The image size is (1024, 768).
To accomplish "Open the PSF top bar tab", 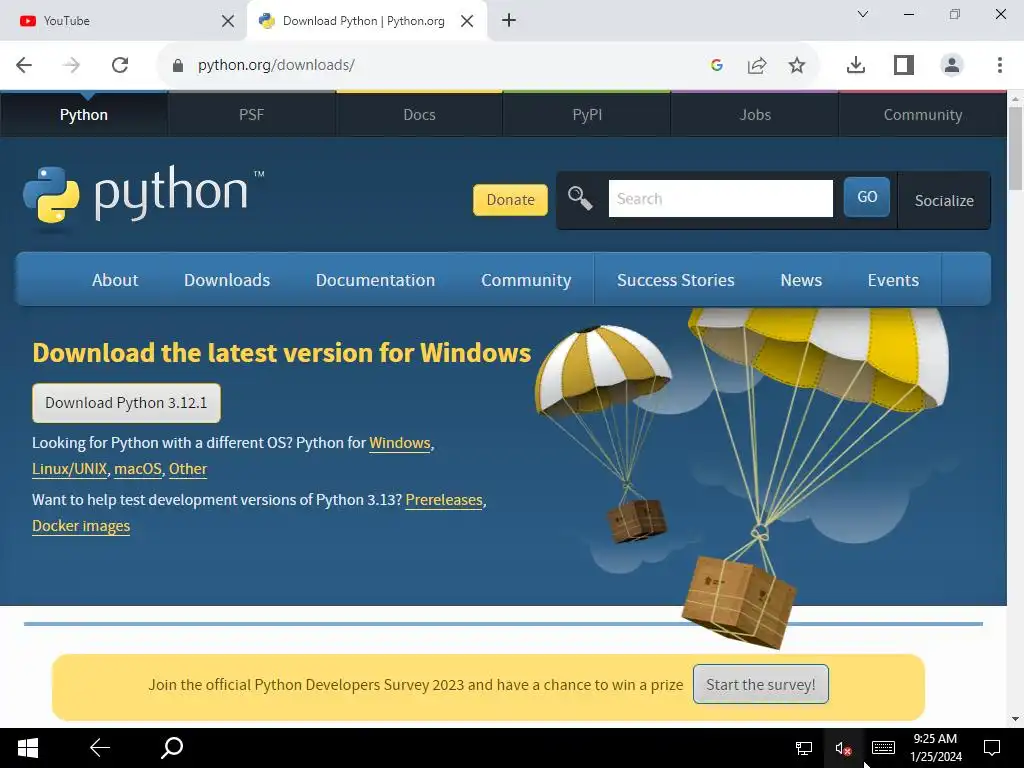I will point(251,115).
